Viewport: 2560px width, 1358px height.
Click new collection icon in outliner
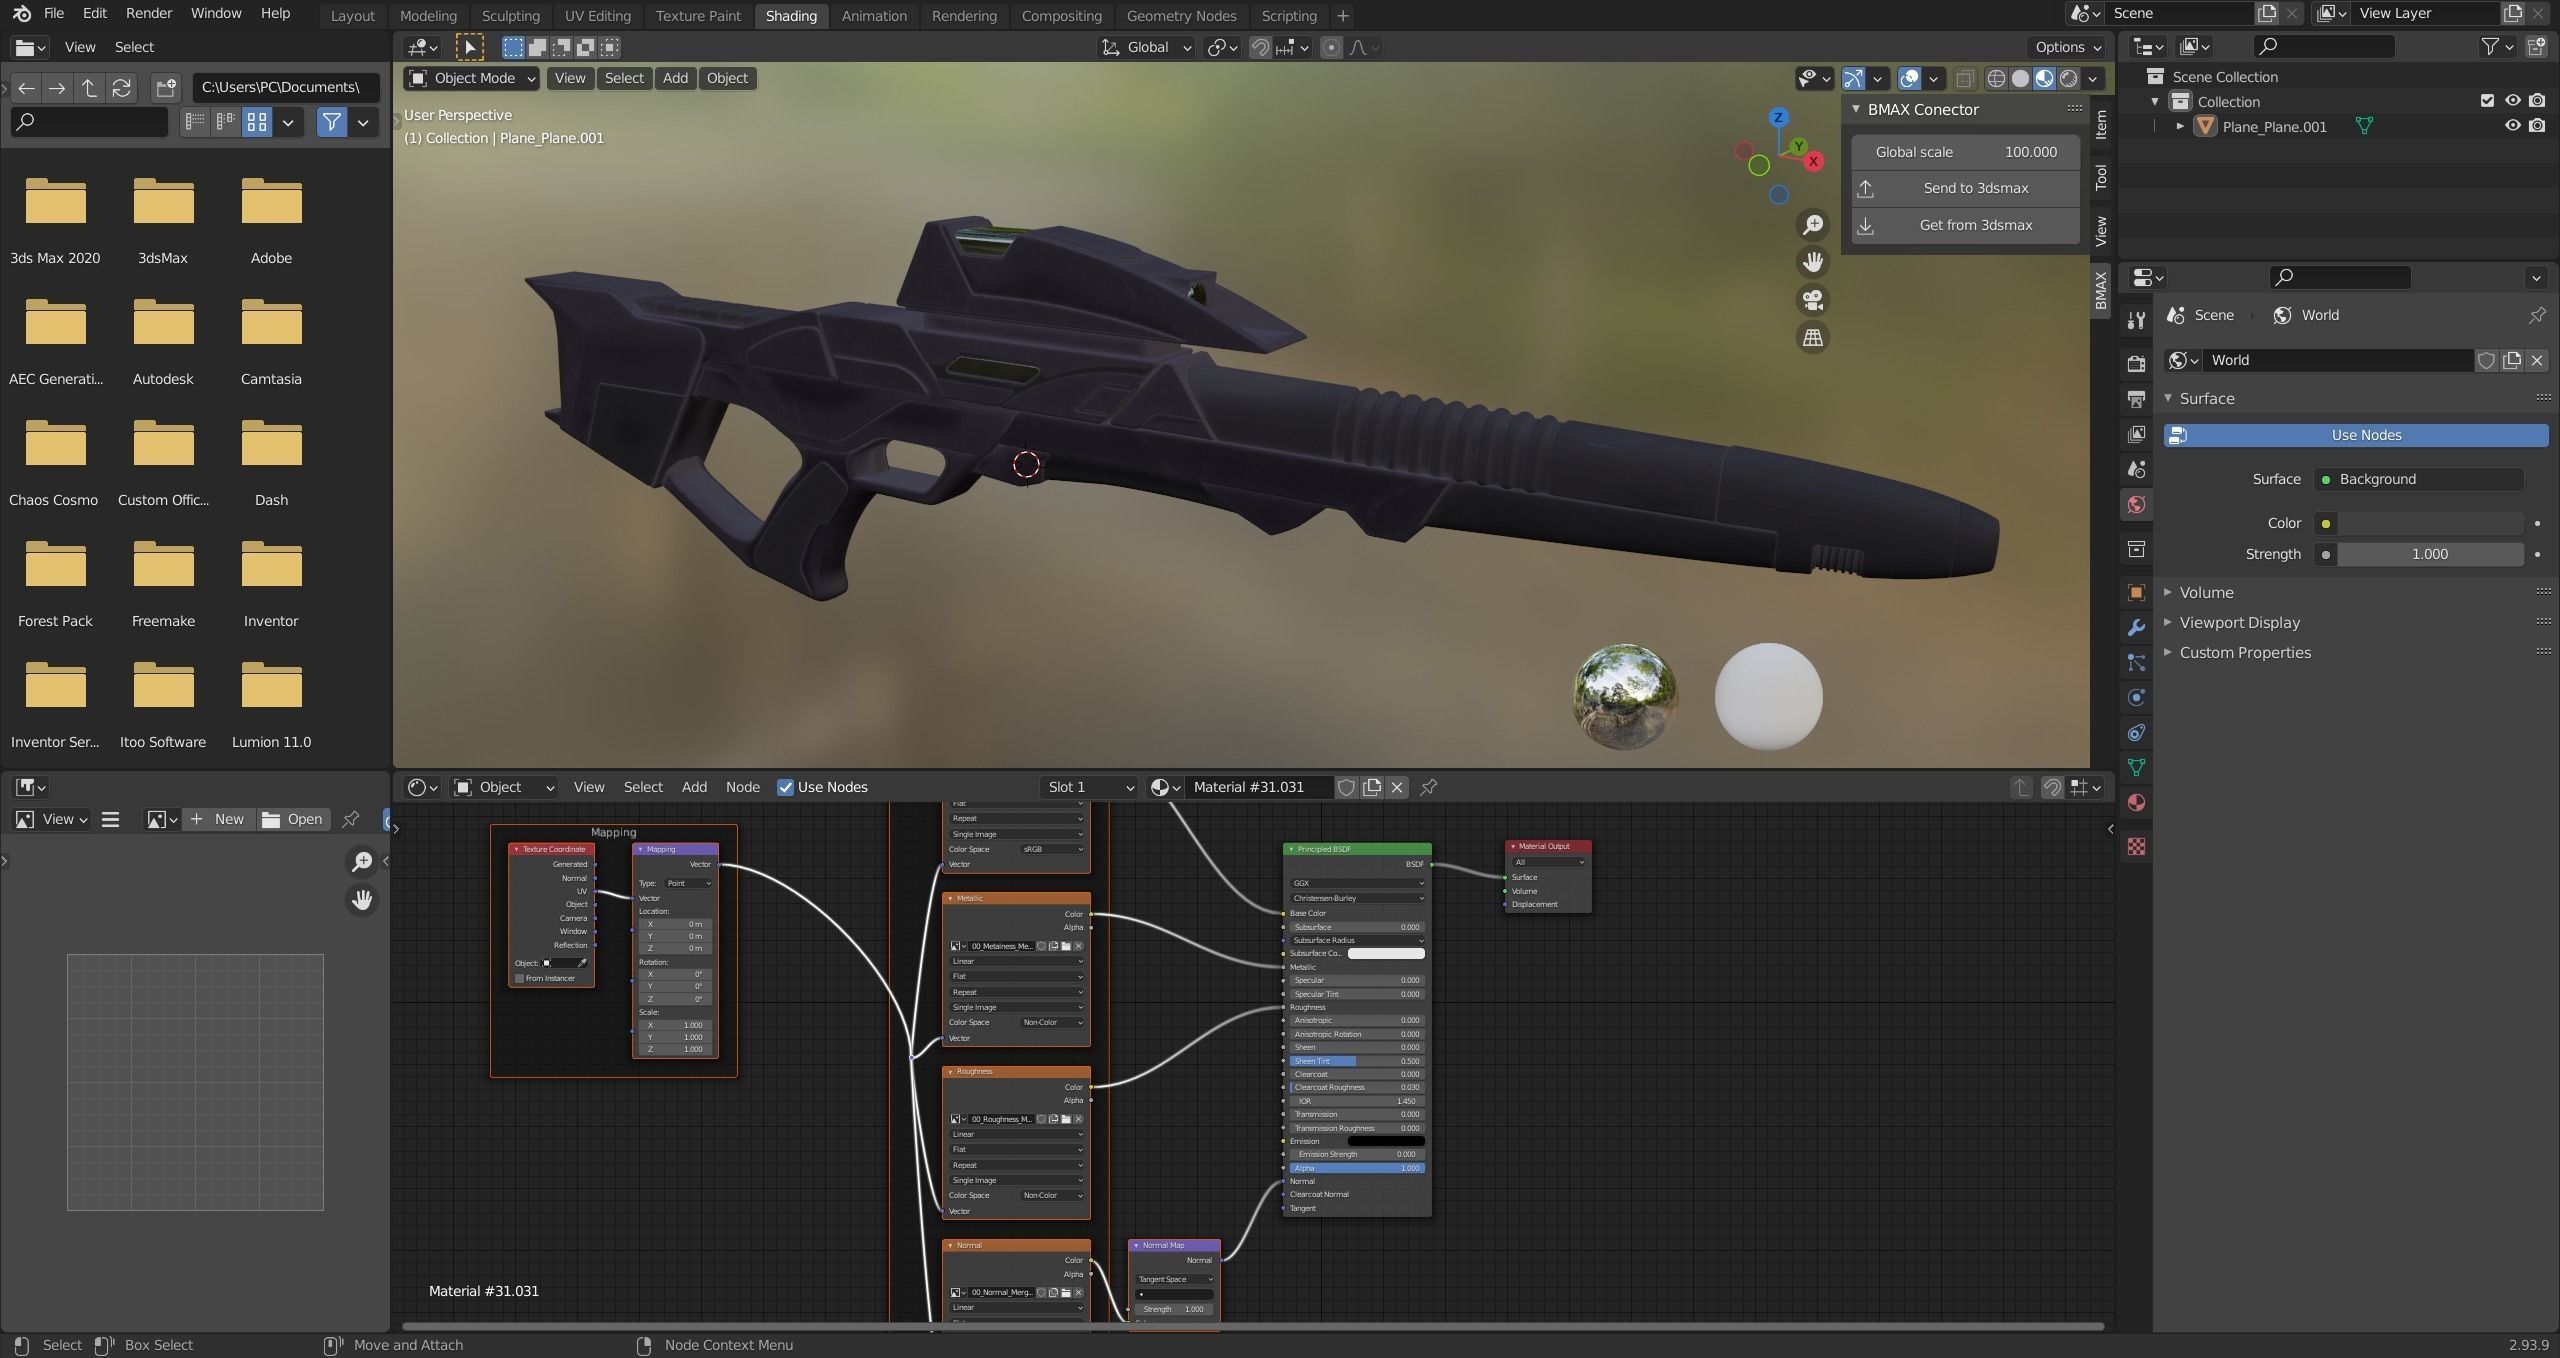pos(2536,46)
